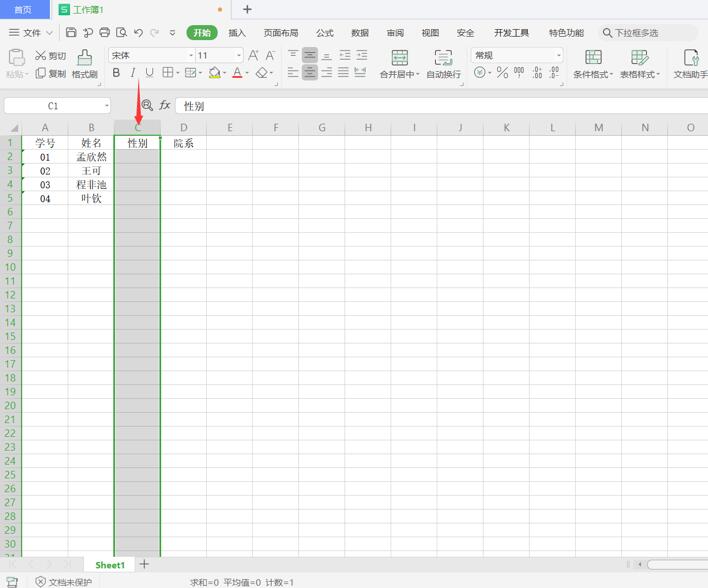Open the File (文件) menu
The height and width of the screenshot is (588, 708).
point(31,33)
